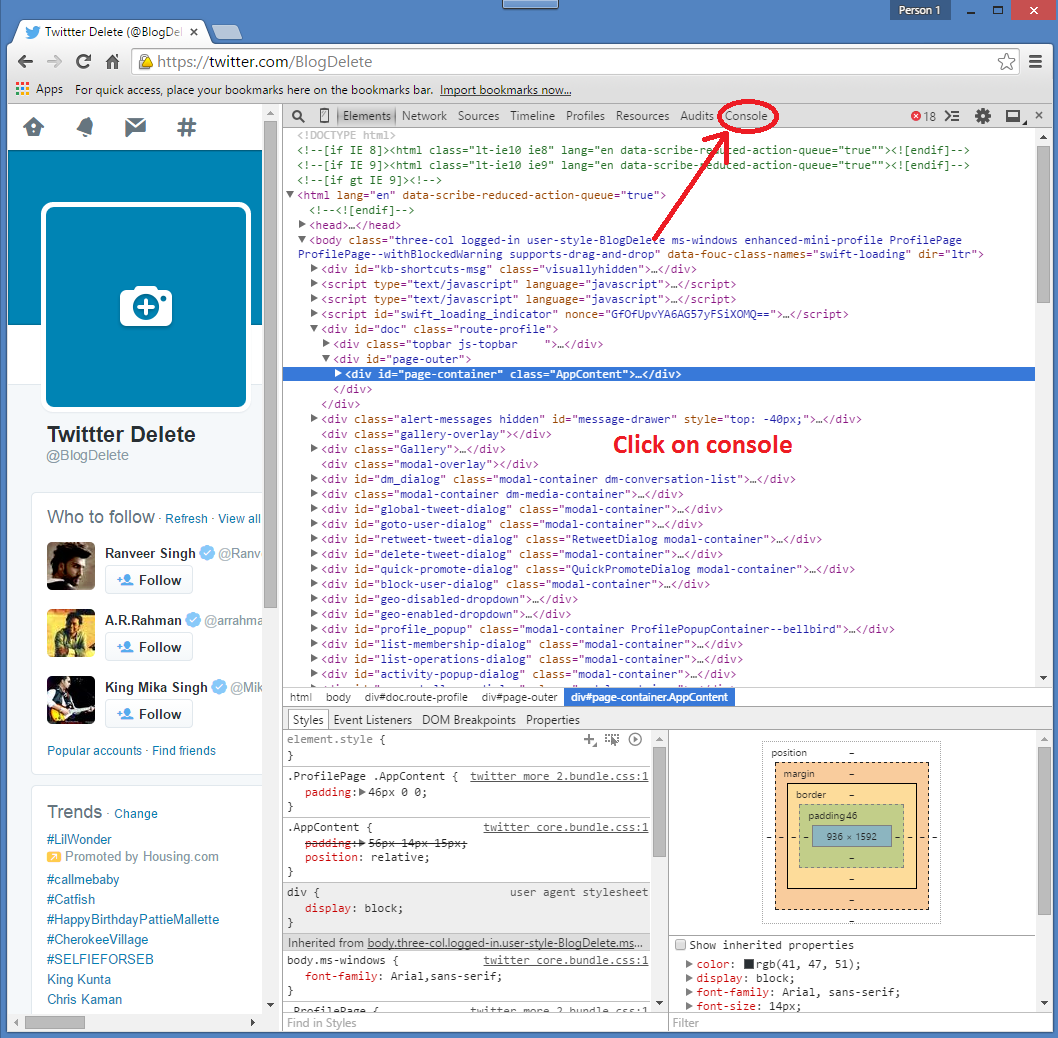Select body in the breadcrumb bar
1058x1038 pixels.
(339, 697)
